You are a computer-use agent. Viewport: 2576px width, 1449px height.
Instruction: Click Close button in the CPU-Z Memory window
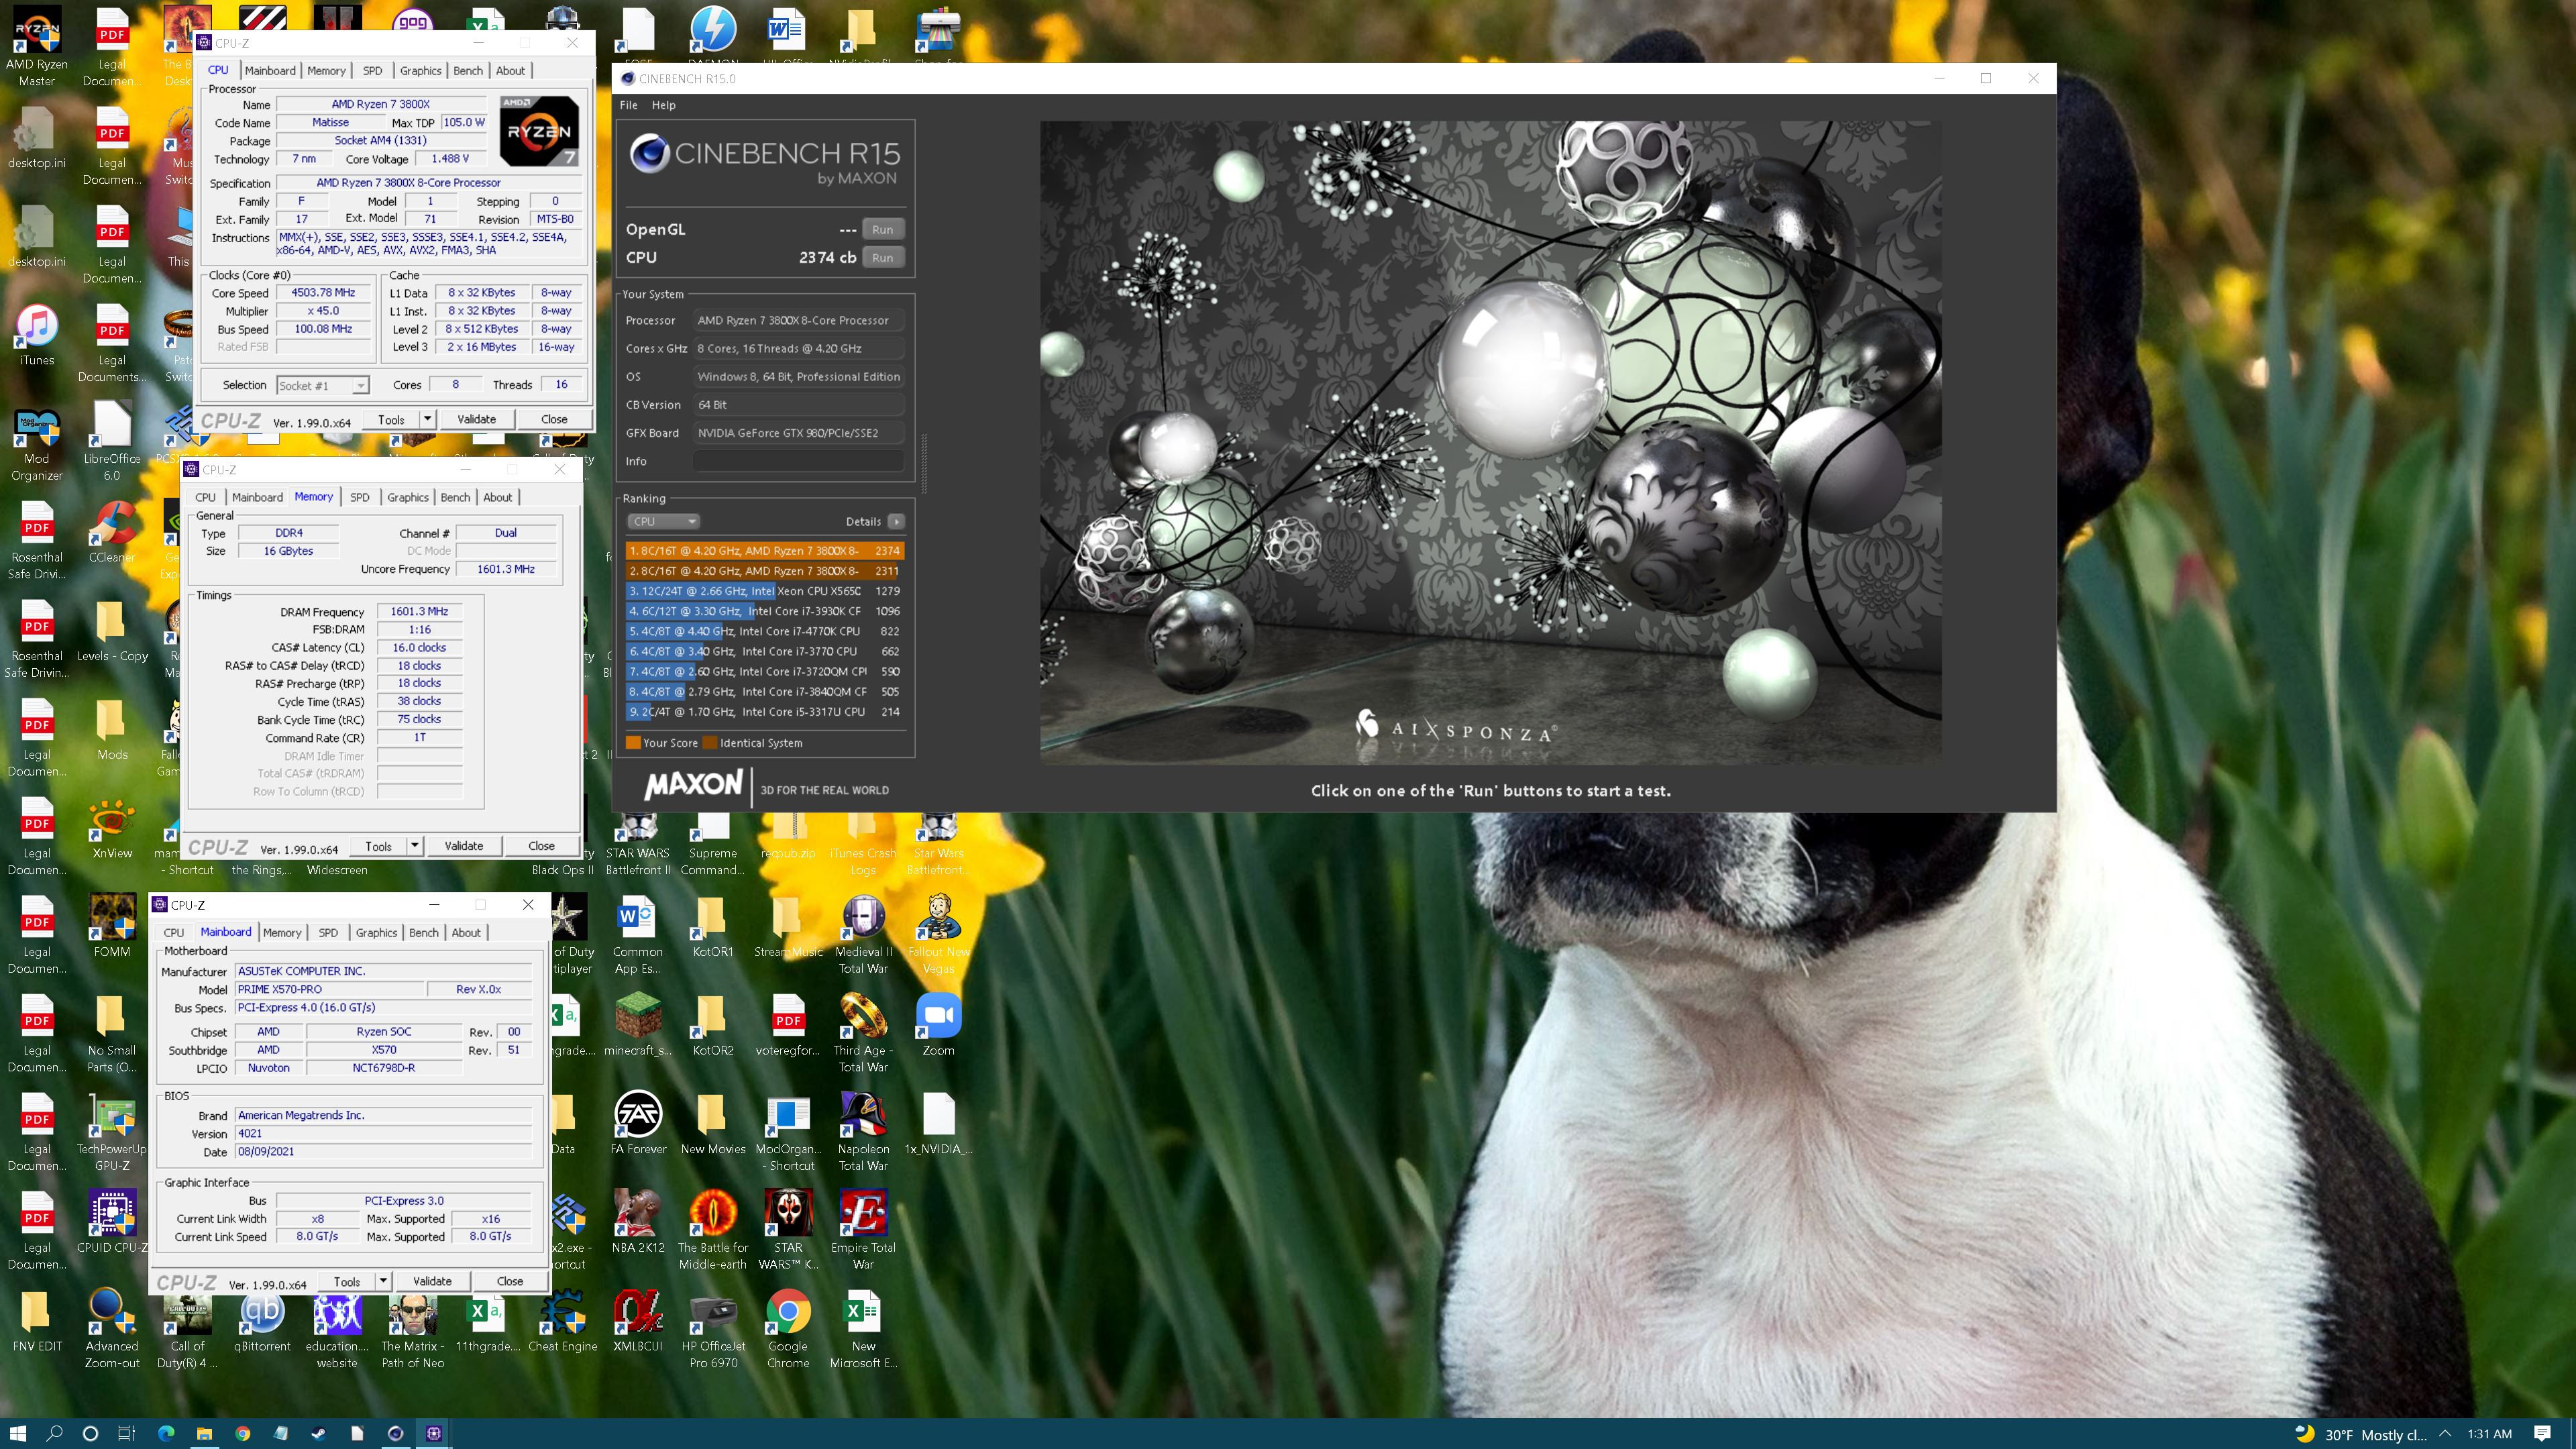[x=541, y=846]
